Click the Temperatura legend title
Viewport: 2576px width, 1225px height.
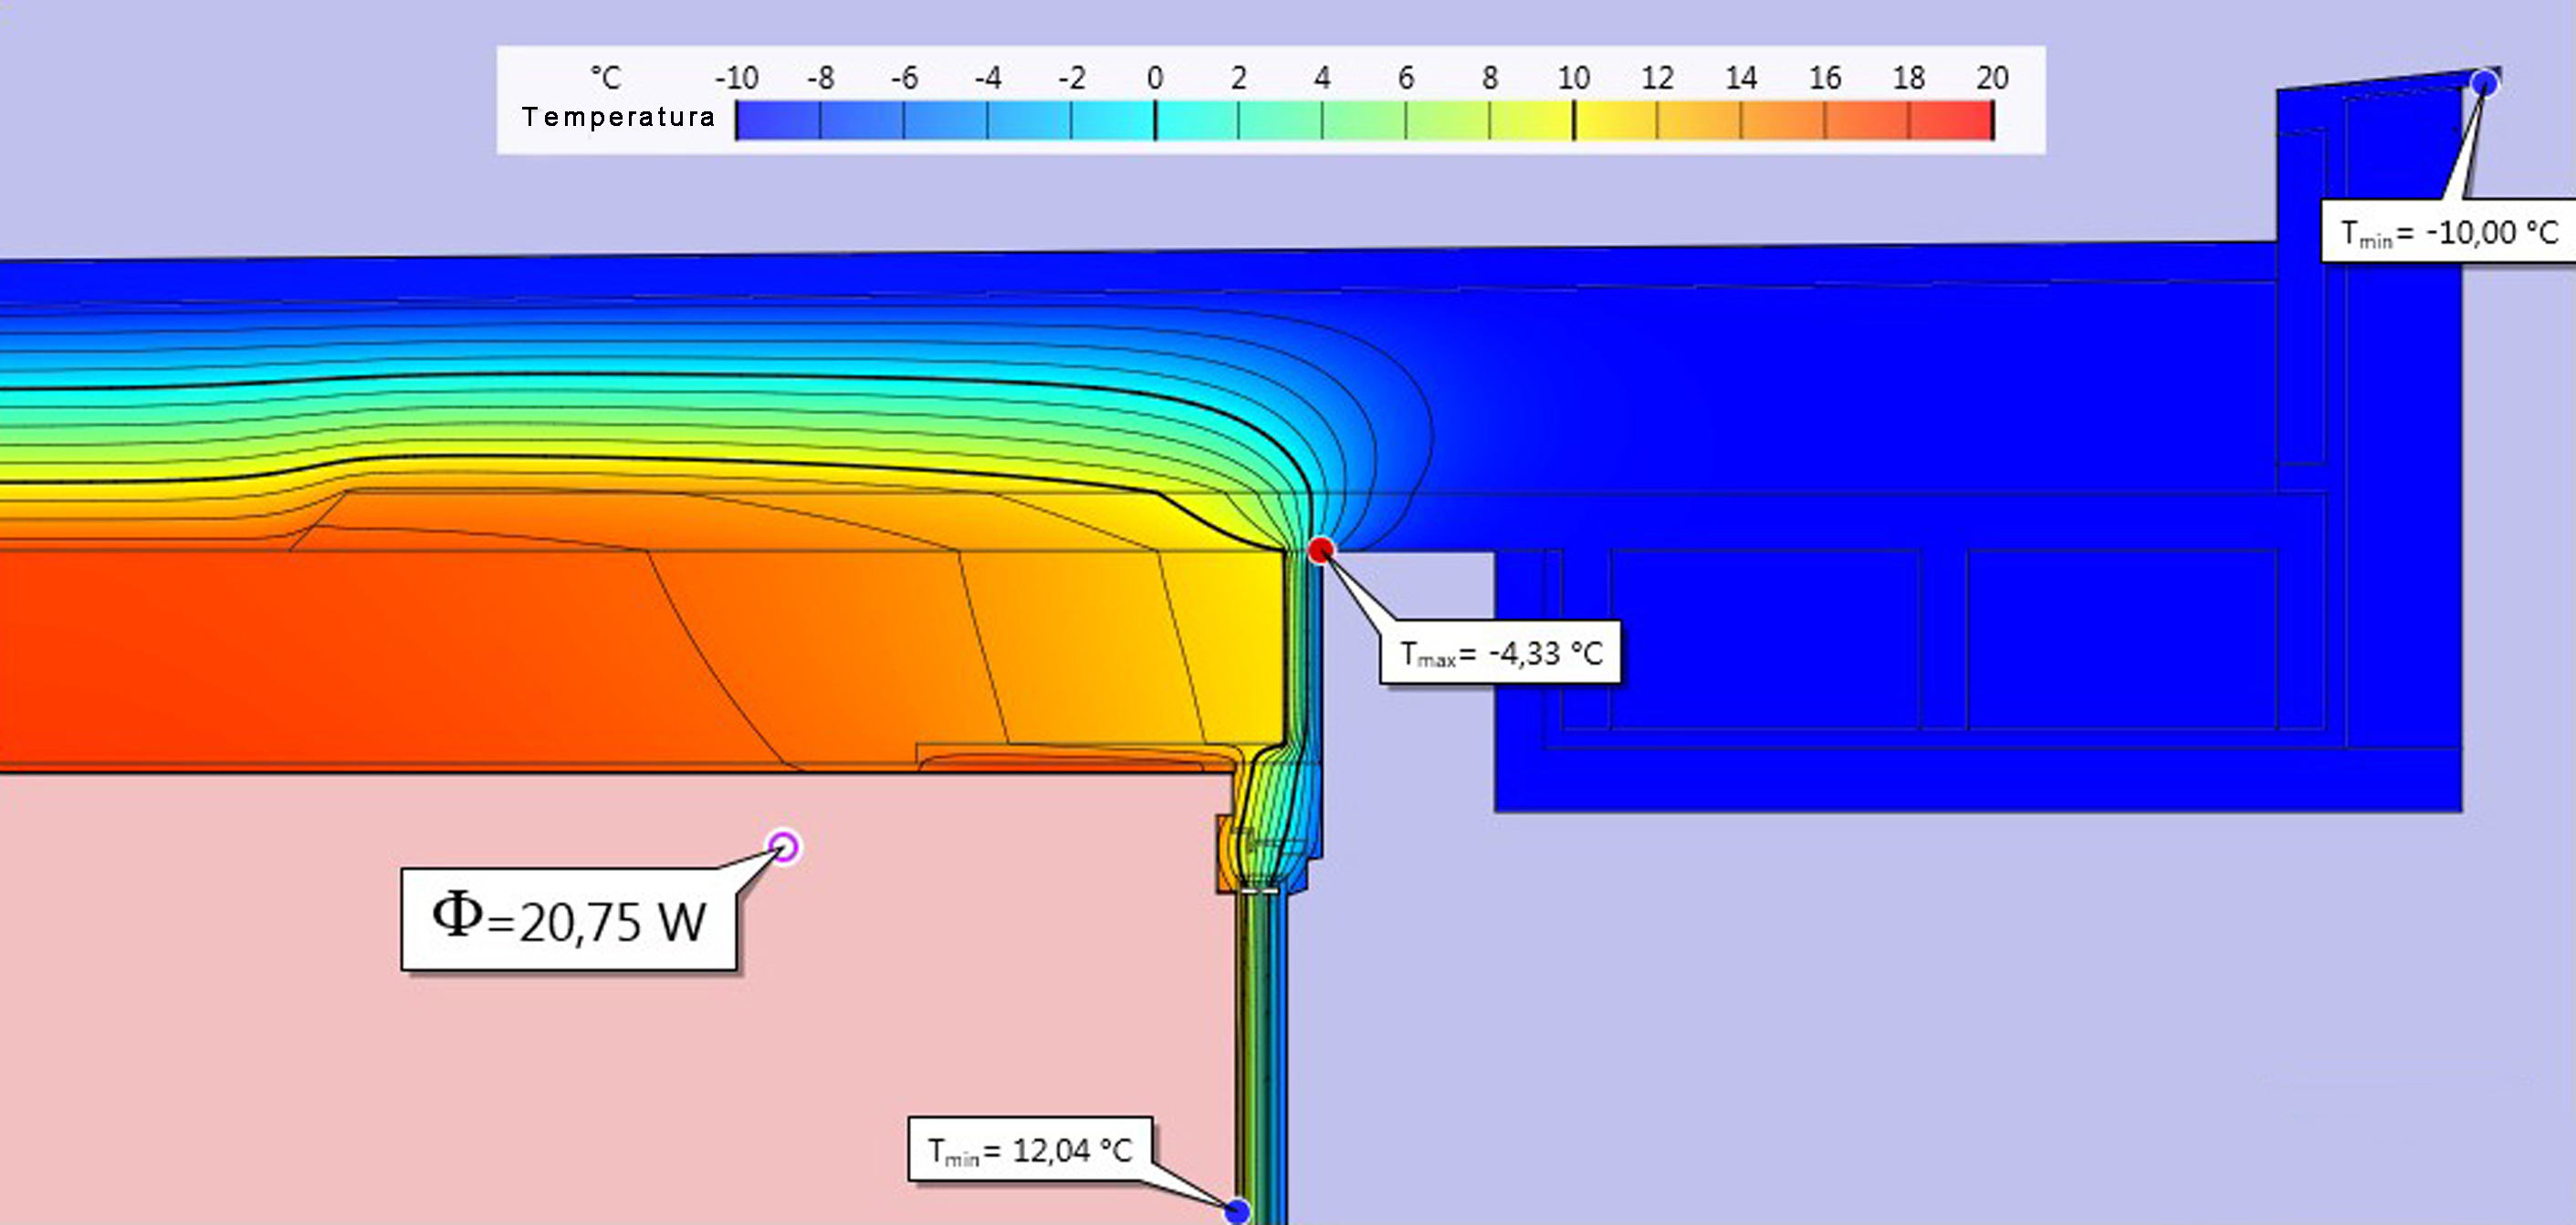coord(618,117)
